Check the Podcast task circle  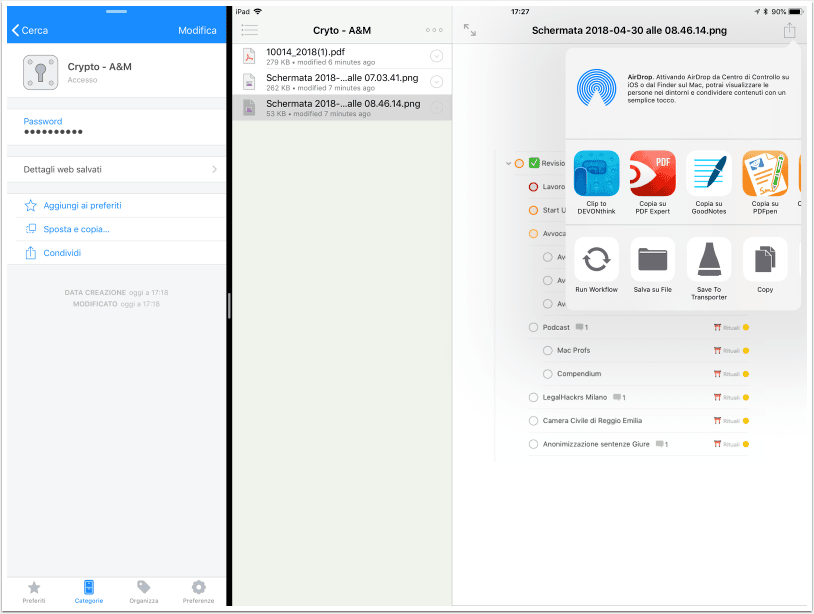(x=533, y=328)
